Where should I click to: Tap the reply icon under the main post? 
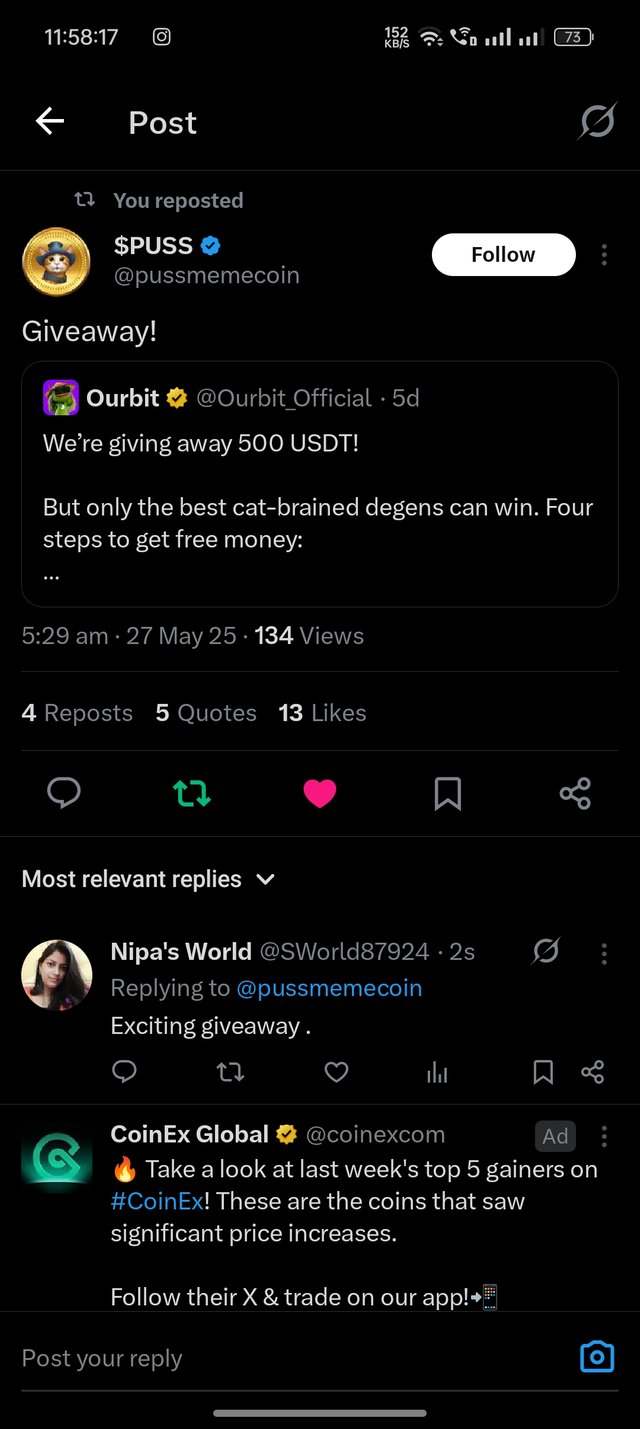(64, 794)
